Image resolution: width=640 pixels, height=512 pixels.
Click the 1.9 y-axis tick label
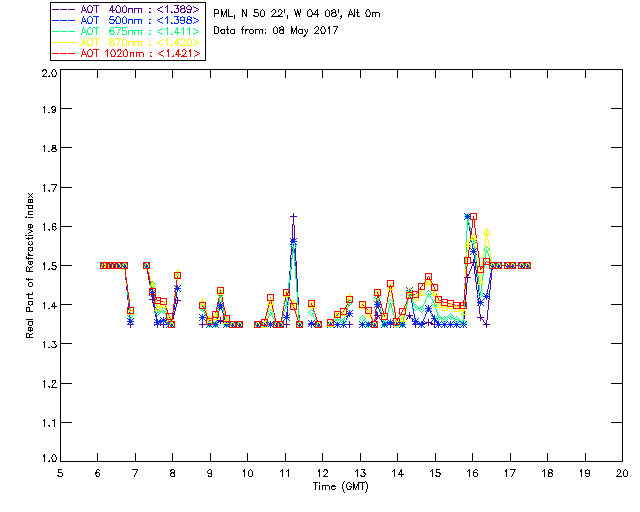point(49,109)
